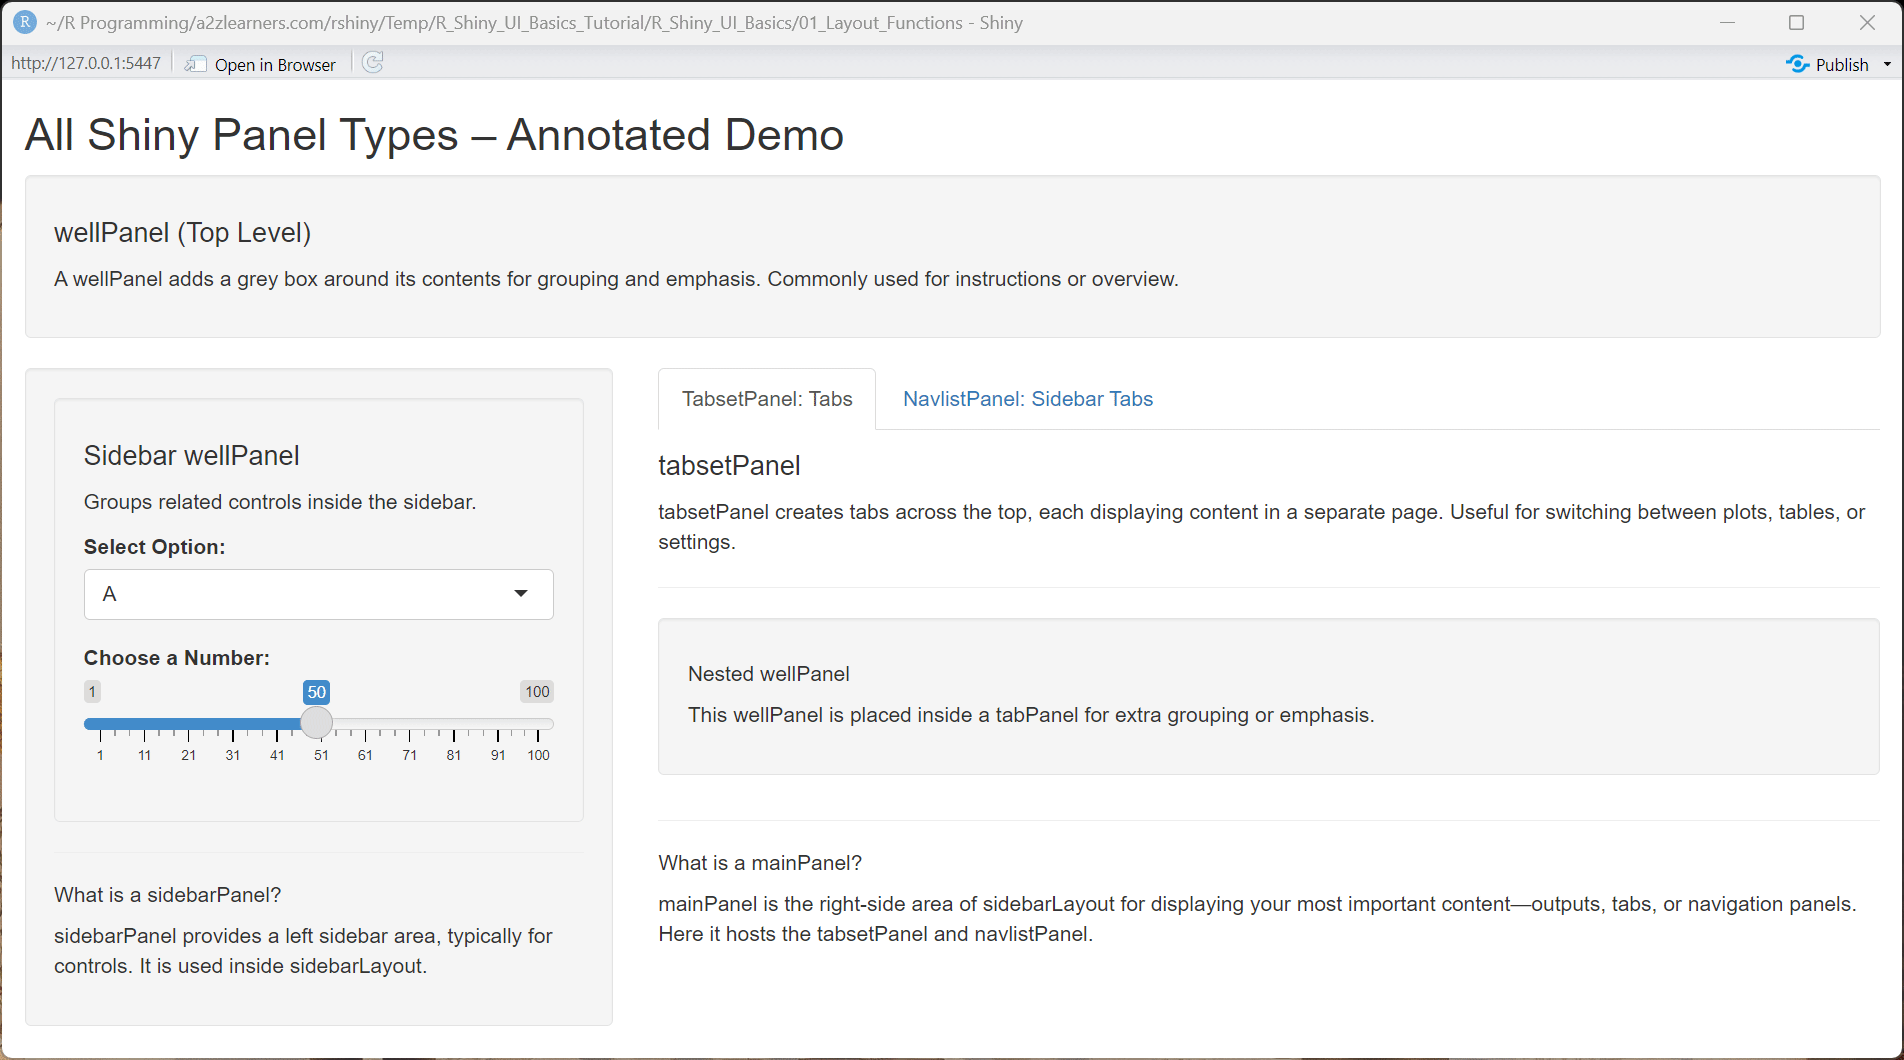Click the heading All Shiny Panel Types
This screenshot has width=1904, height=1060.
point(433,134)
